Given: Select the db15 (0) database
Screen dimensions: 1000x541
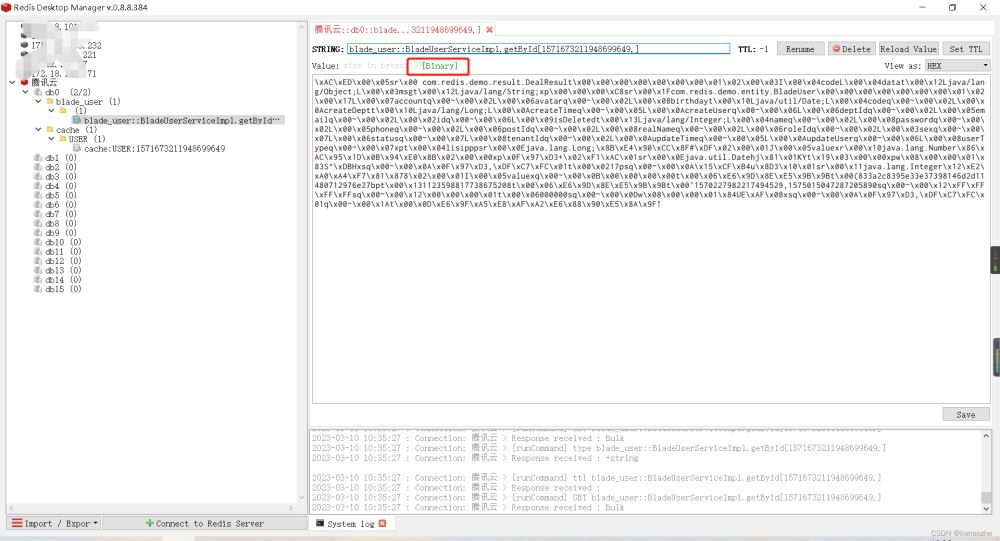Looking at the screenshot, I should click(63, 289).
